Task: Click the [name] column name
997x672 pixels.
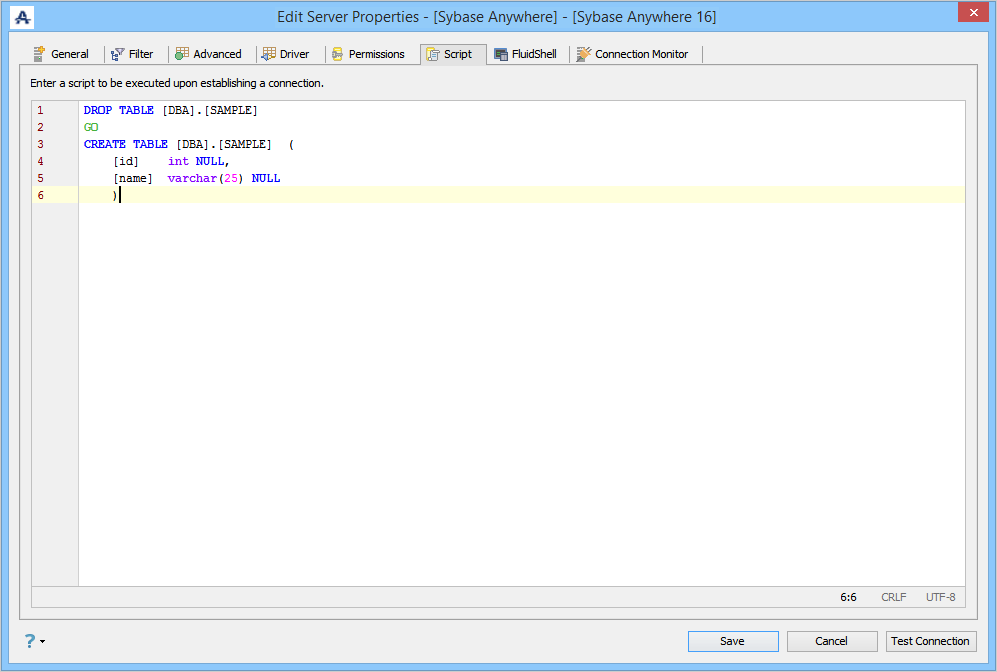Action: coord(133,179)
